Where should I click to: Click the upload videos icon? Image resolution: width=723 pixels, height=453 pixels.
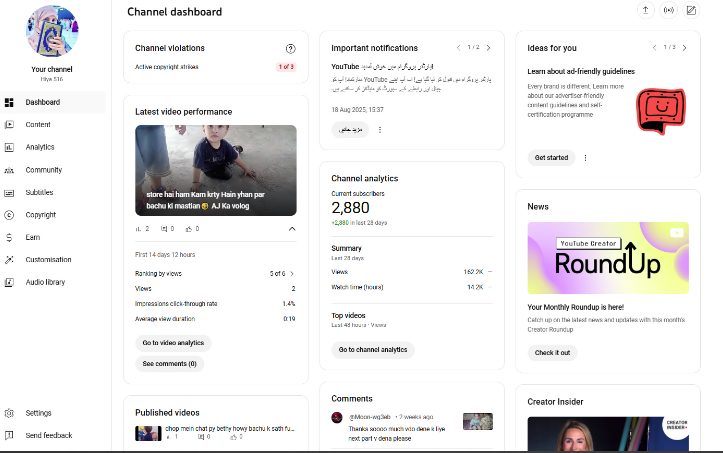pyautogui.click(x=646, y=10)
